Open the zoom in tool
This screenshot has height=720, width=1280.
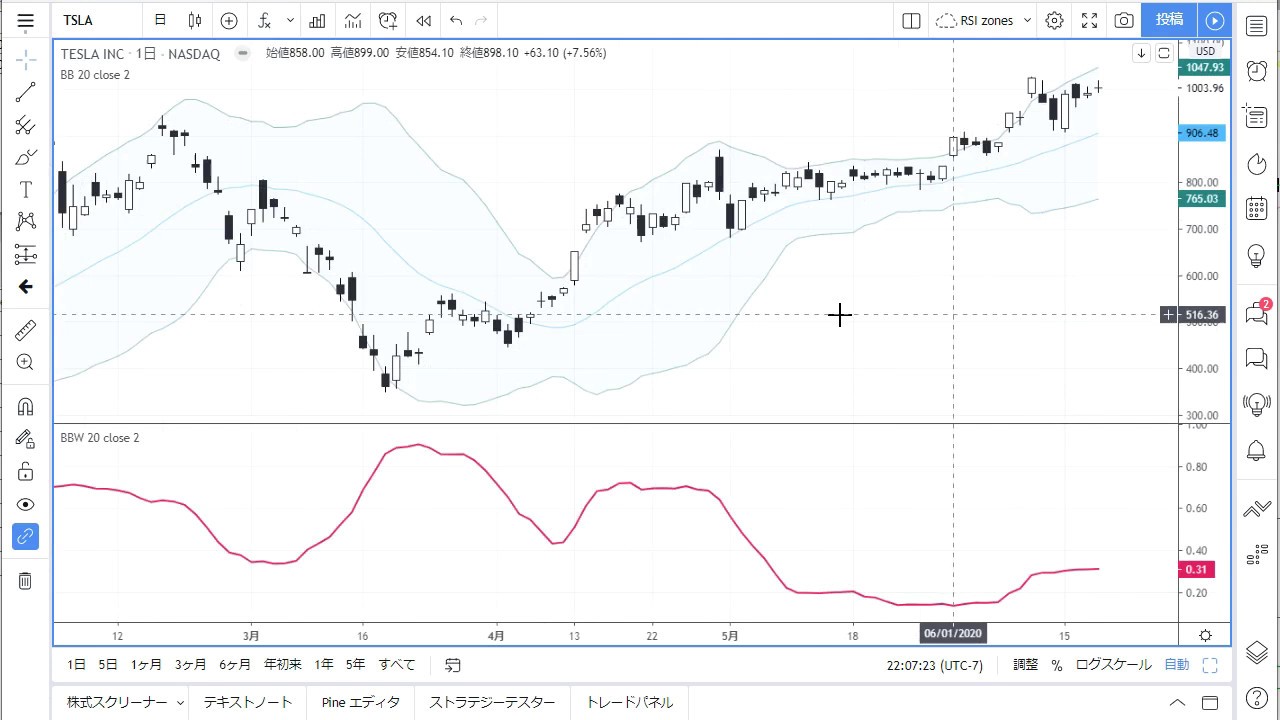(25, 363)
